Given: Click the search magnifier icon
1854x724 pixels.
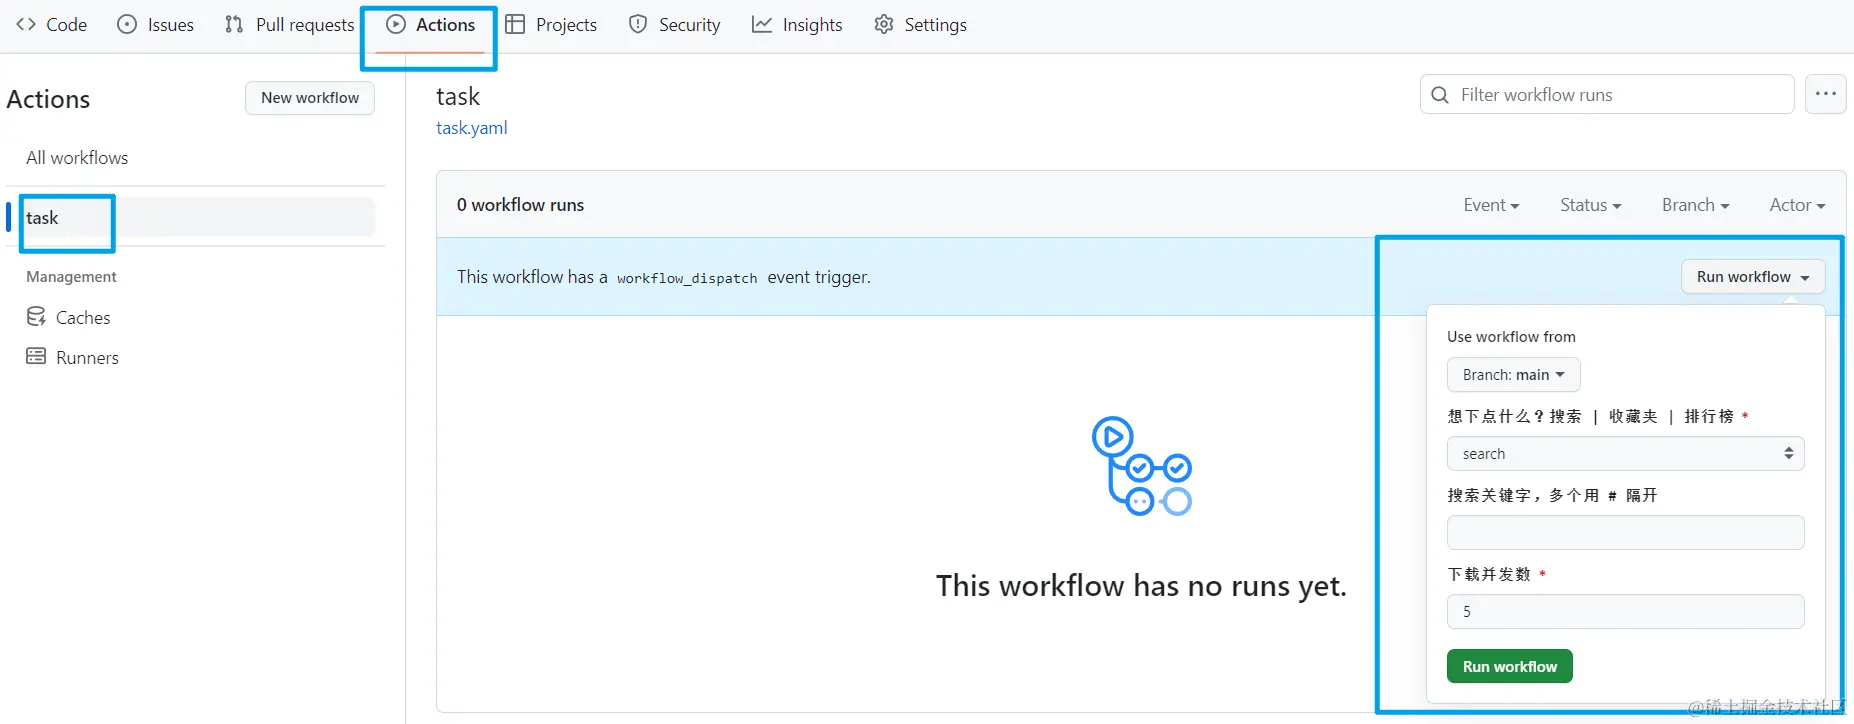Looking at the screenshot, I should (1440, 95).
